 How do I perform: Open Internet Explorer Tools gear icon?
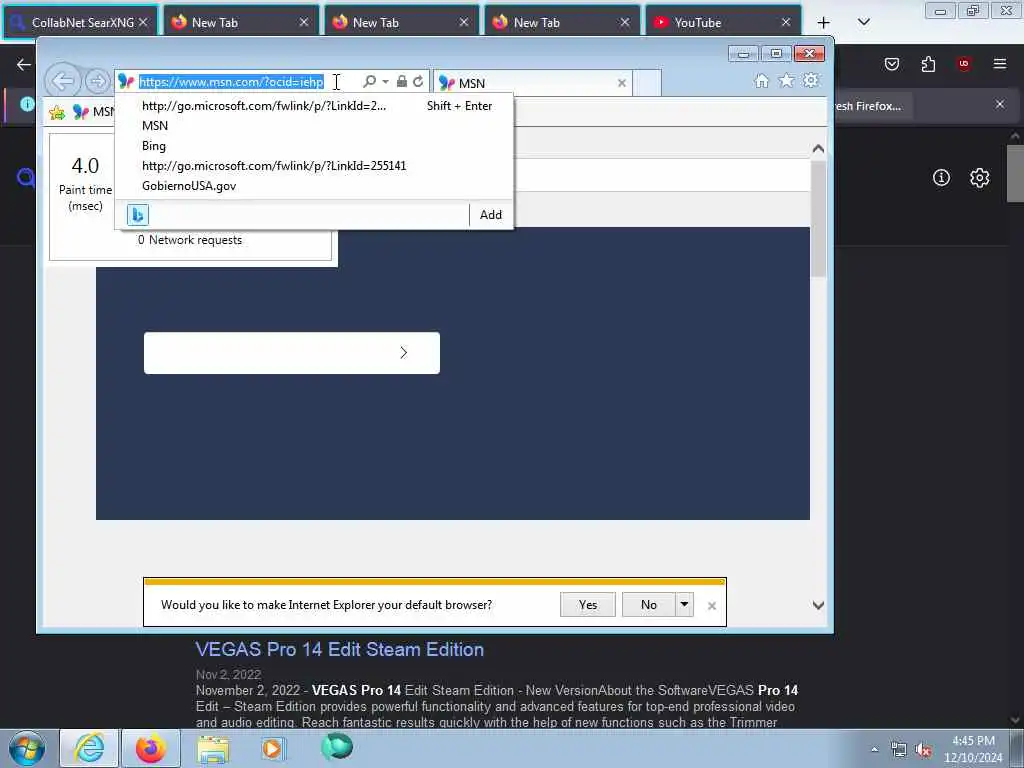pyautogui.click(x=810, y=80)
